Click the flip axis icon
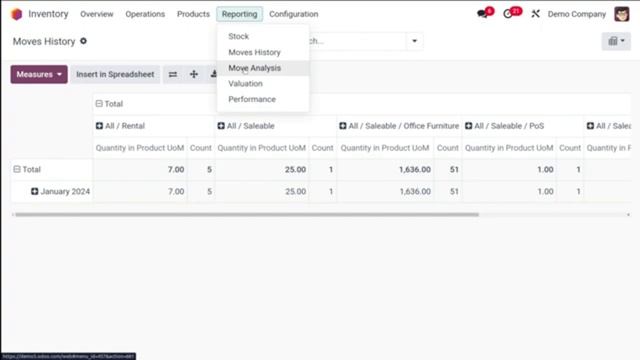640x360 pixels. coord(173,74)
